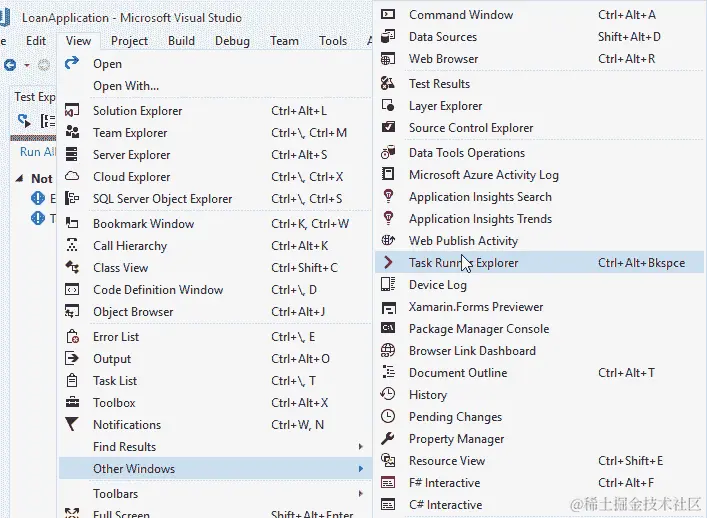
Task: Click the Object Browser icon
Action: [72, 311]
